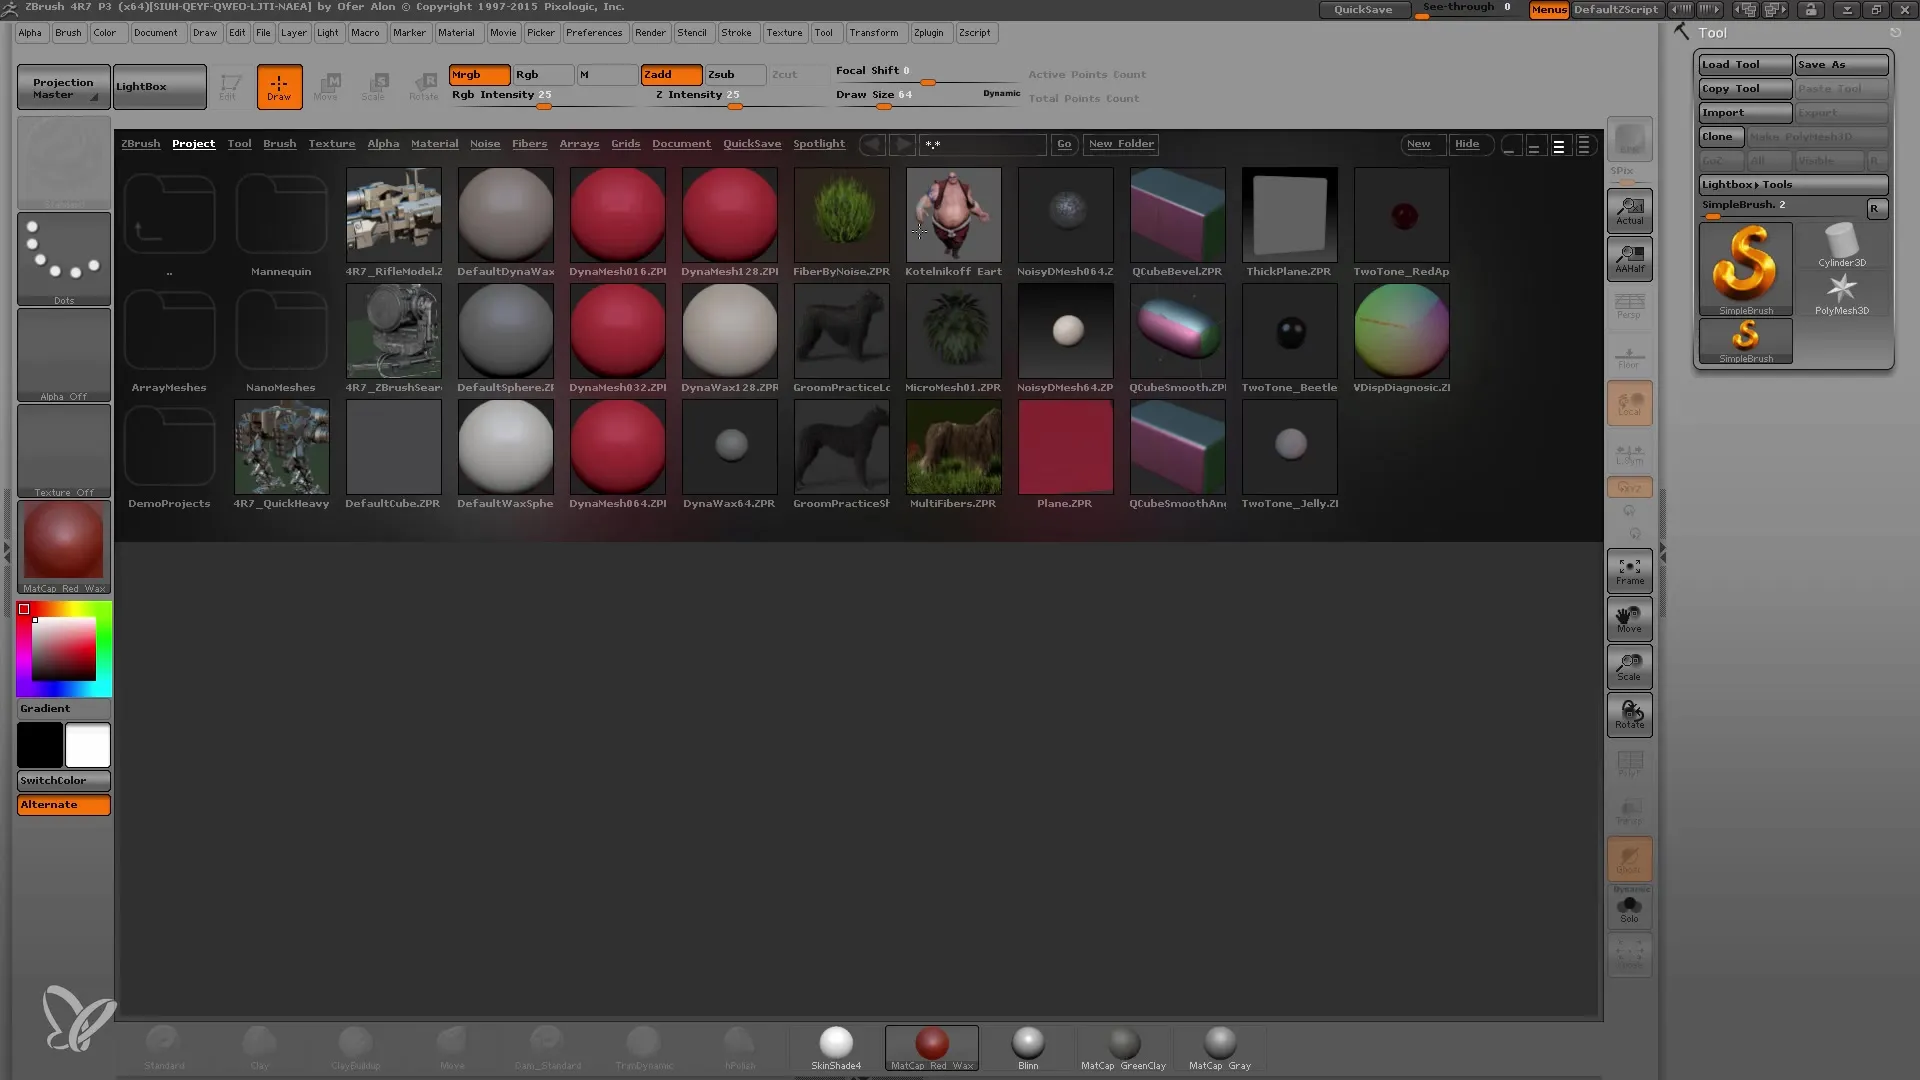Click the Rotate transform icon in top shelf
1920x1080 pixels.
[423, 87]
